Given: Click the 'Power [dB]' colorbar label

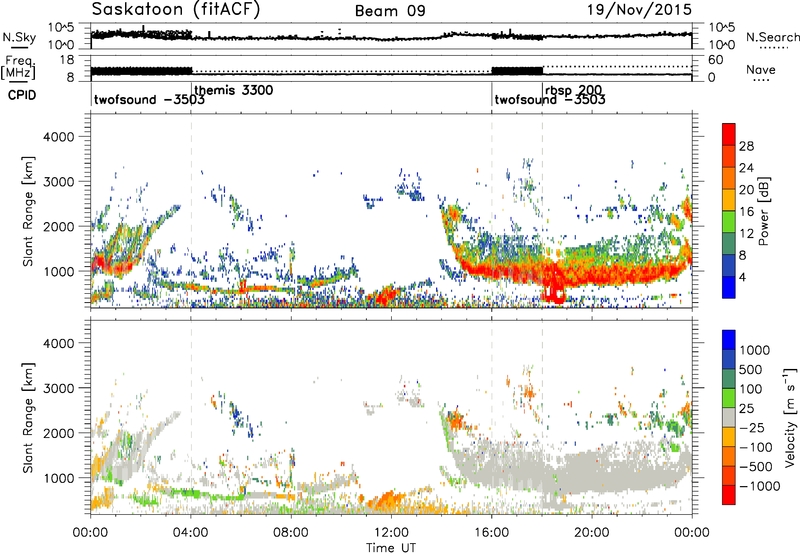Looking at the screenshot, I should 764,211.
